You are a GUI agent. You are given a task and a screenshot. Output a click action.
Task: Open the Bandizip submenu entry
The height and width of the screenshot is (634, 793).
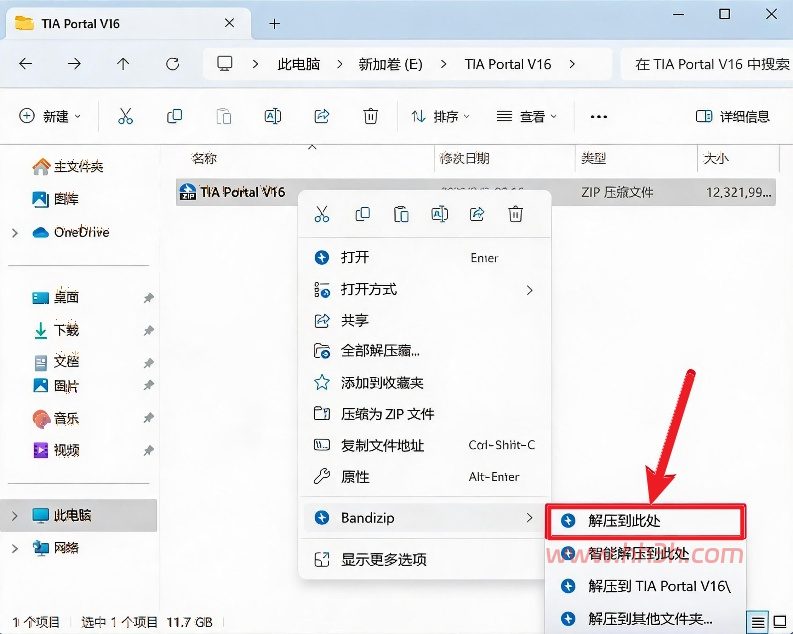pyautogui.click(x=424, y=518)
